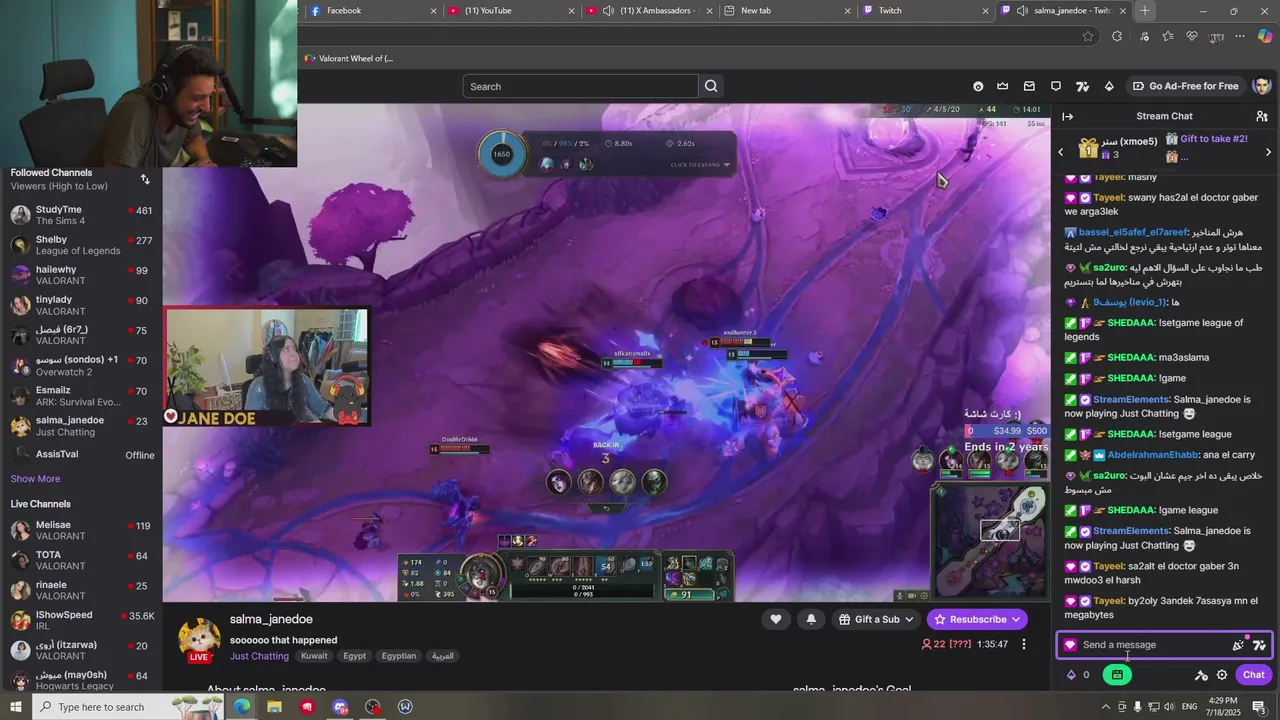The height and width of the screenshot is (720, 1280).
Task: Open the Just Chatting category link
Action: click(x=259, y=656)
